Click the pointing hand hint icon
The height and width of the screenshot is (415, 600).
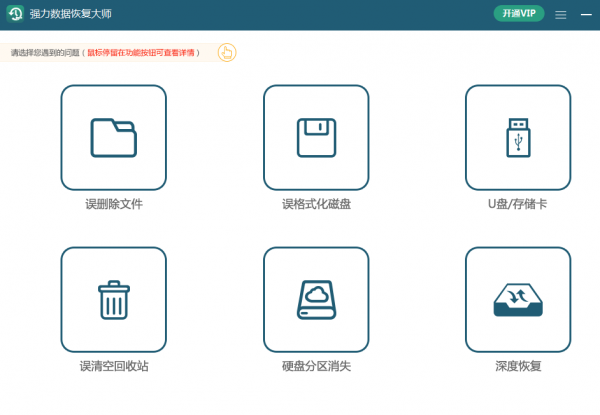[x=227, y=52]
